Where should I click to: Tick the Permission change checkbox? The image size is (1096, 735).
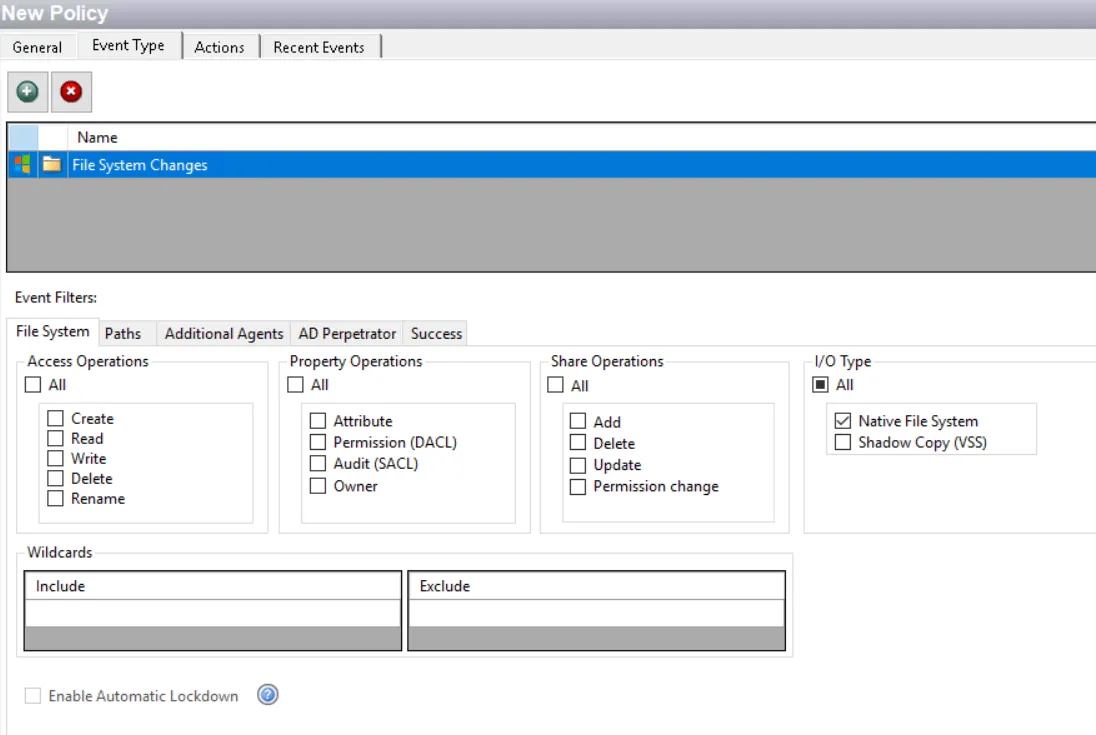click(578, 486)
